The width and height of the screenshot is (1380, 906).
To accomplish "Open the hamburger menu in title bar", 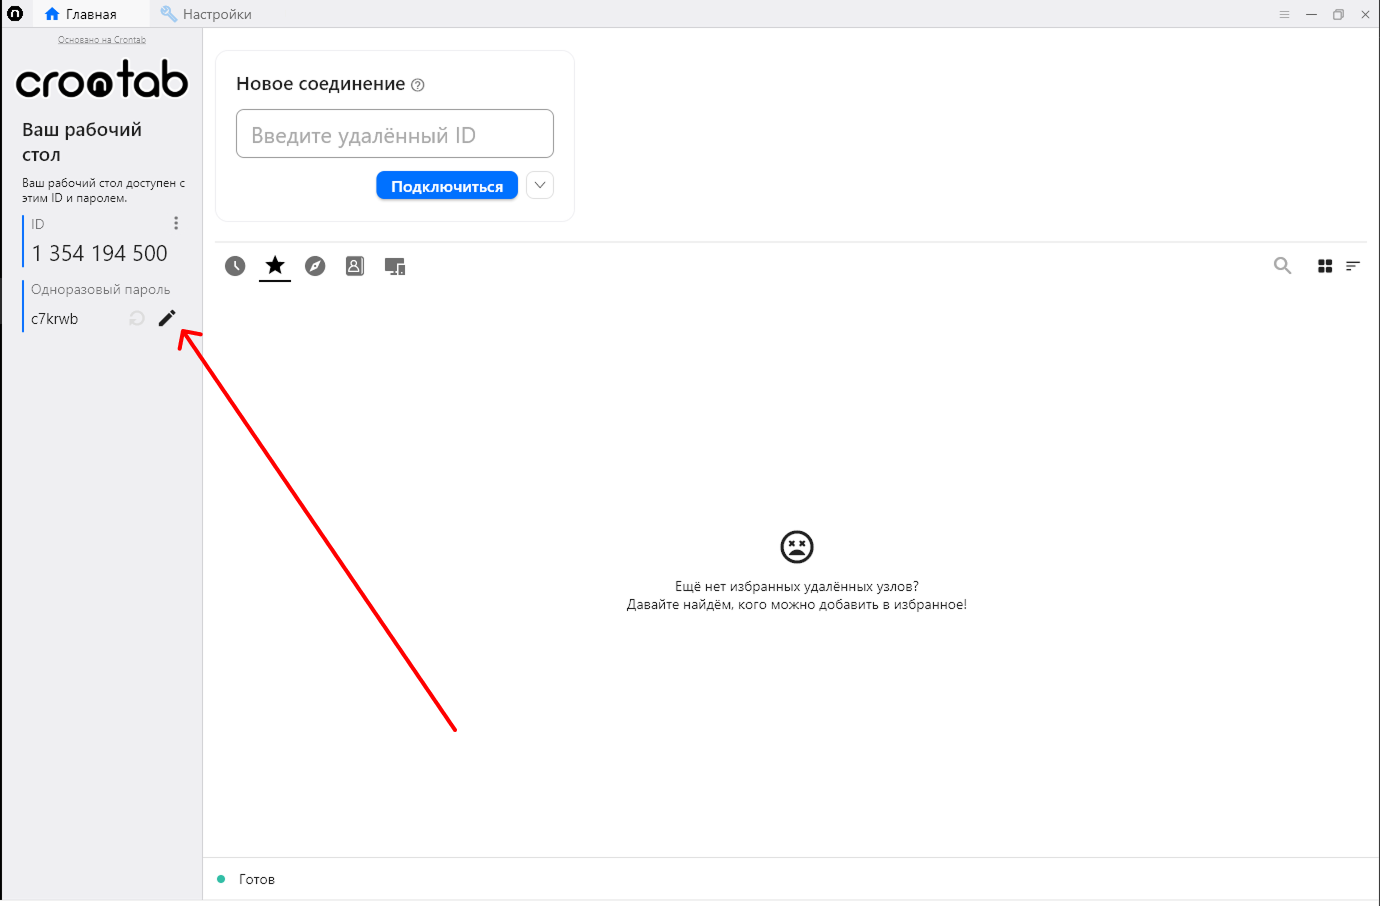I will tap(1284, 14).
